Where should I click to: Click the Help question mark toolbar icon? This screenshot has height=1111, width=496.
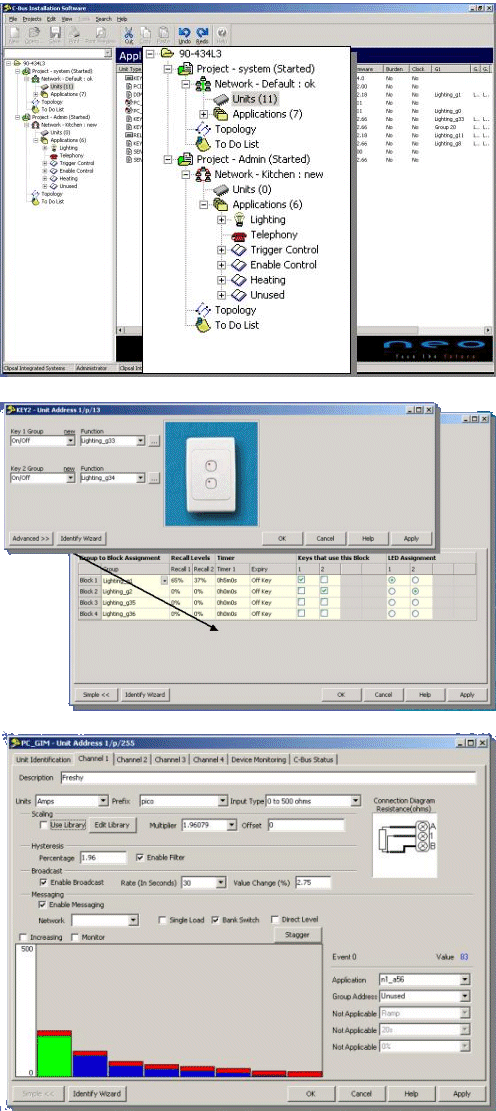222,33
